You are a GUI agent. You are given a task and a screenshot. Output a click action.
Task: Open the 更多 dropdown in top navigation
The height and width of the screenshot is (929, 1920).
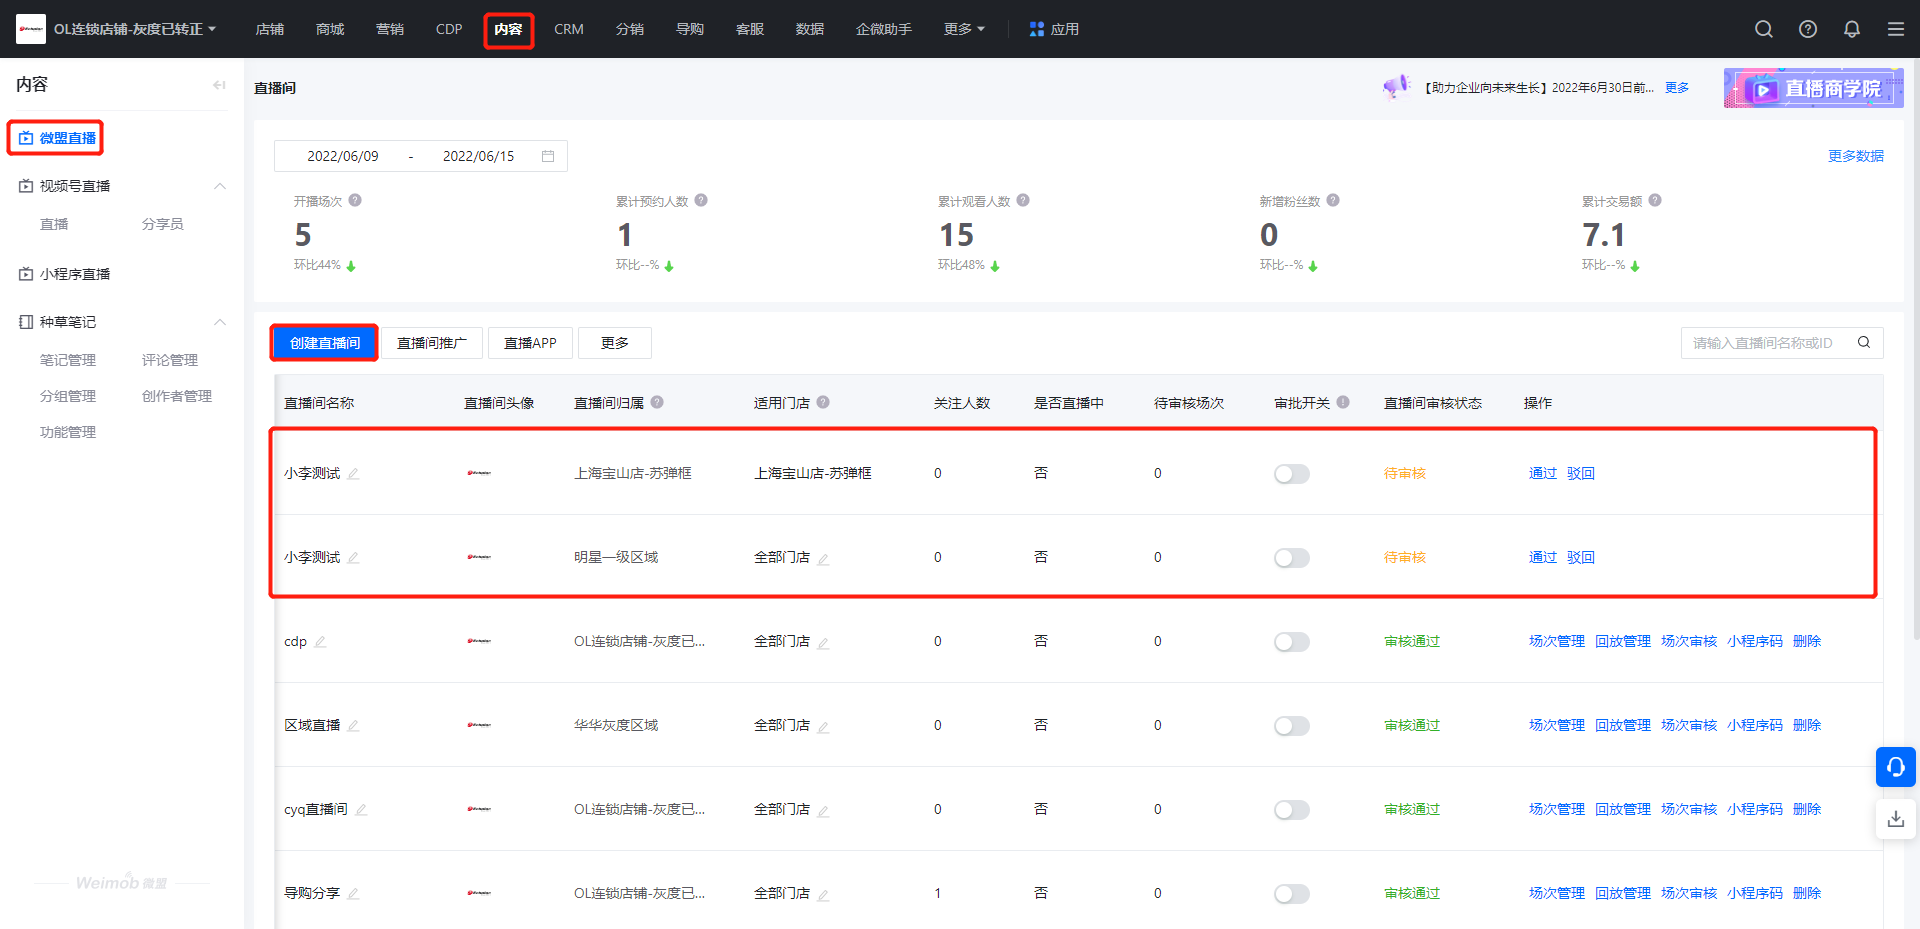coord(964,29)
